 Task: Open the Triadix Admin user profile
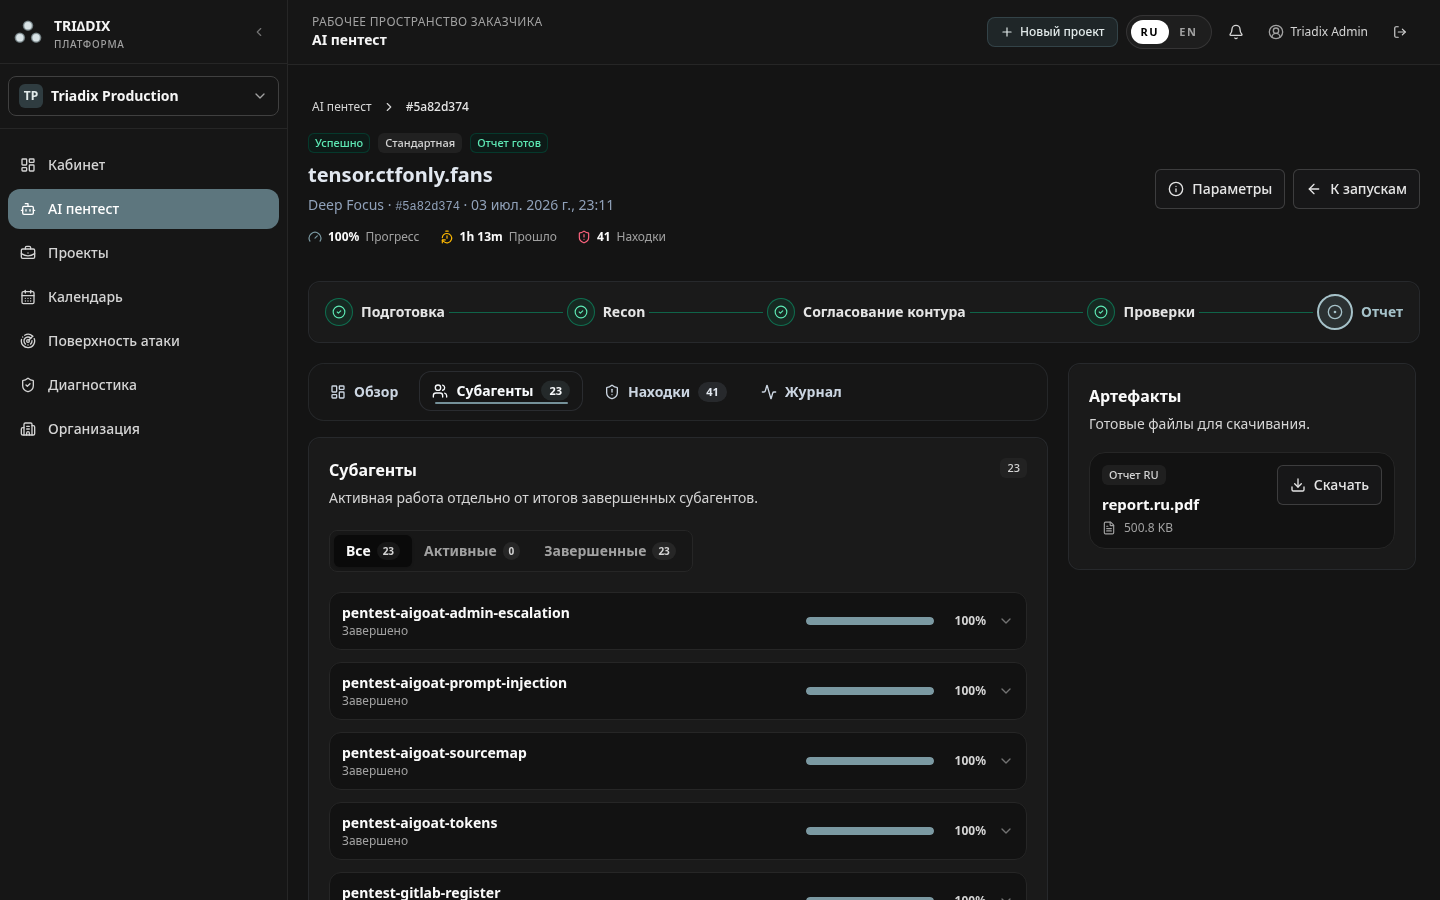1318,32
